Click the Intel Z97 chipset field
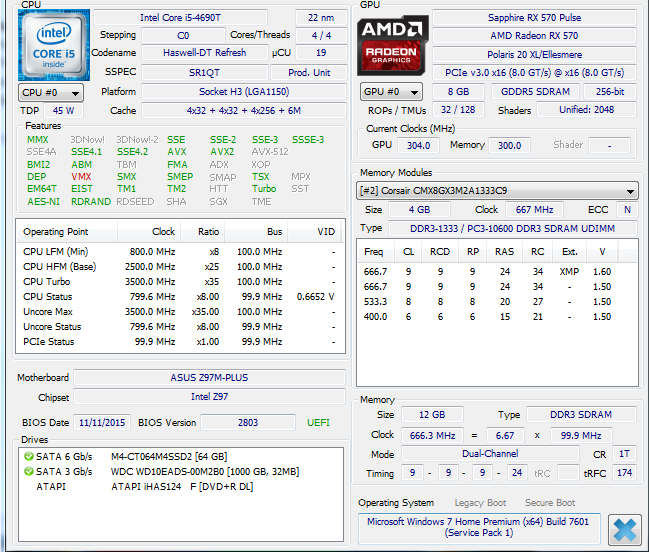This screenshot has height=552, width=649. click(x=209, y=397)
